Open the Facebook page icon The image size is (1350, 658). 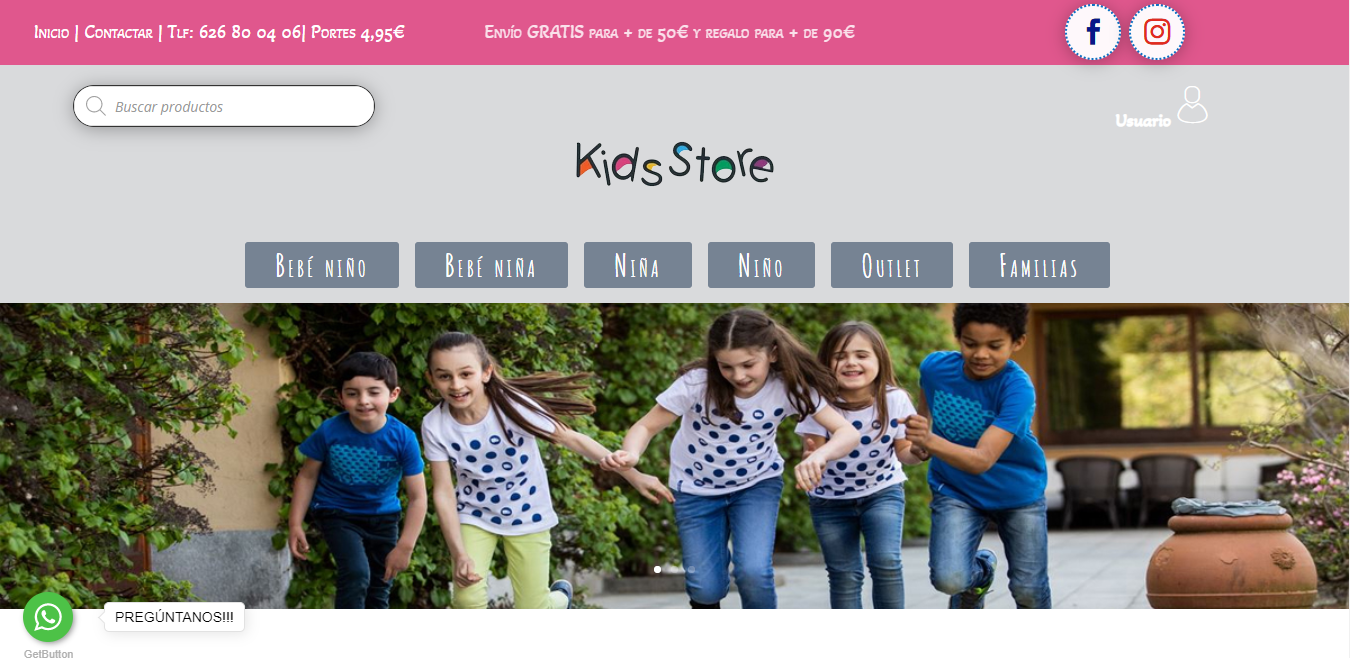(1093, 33)
